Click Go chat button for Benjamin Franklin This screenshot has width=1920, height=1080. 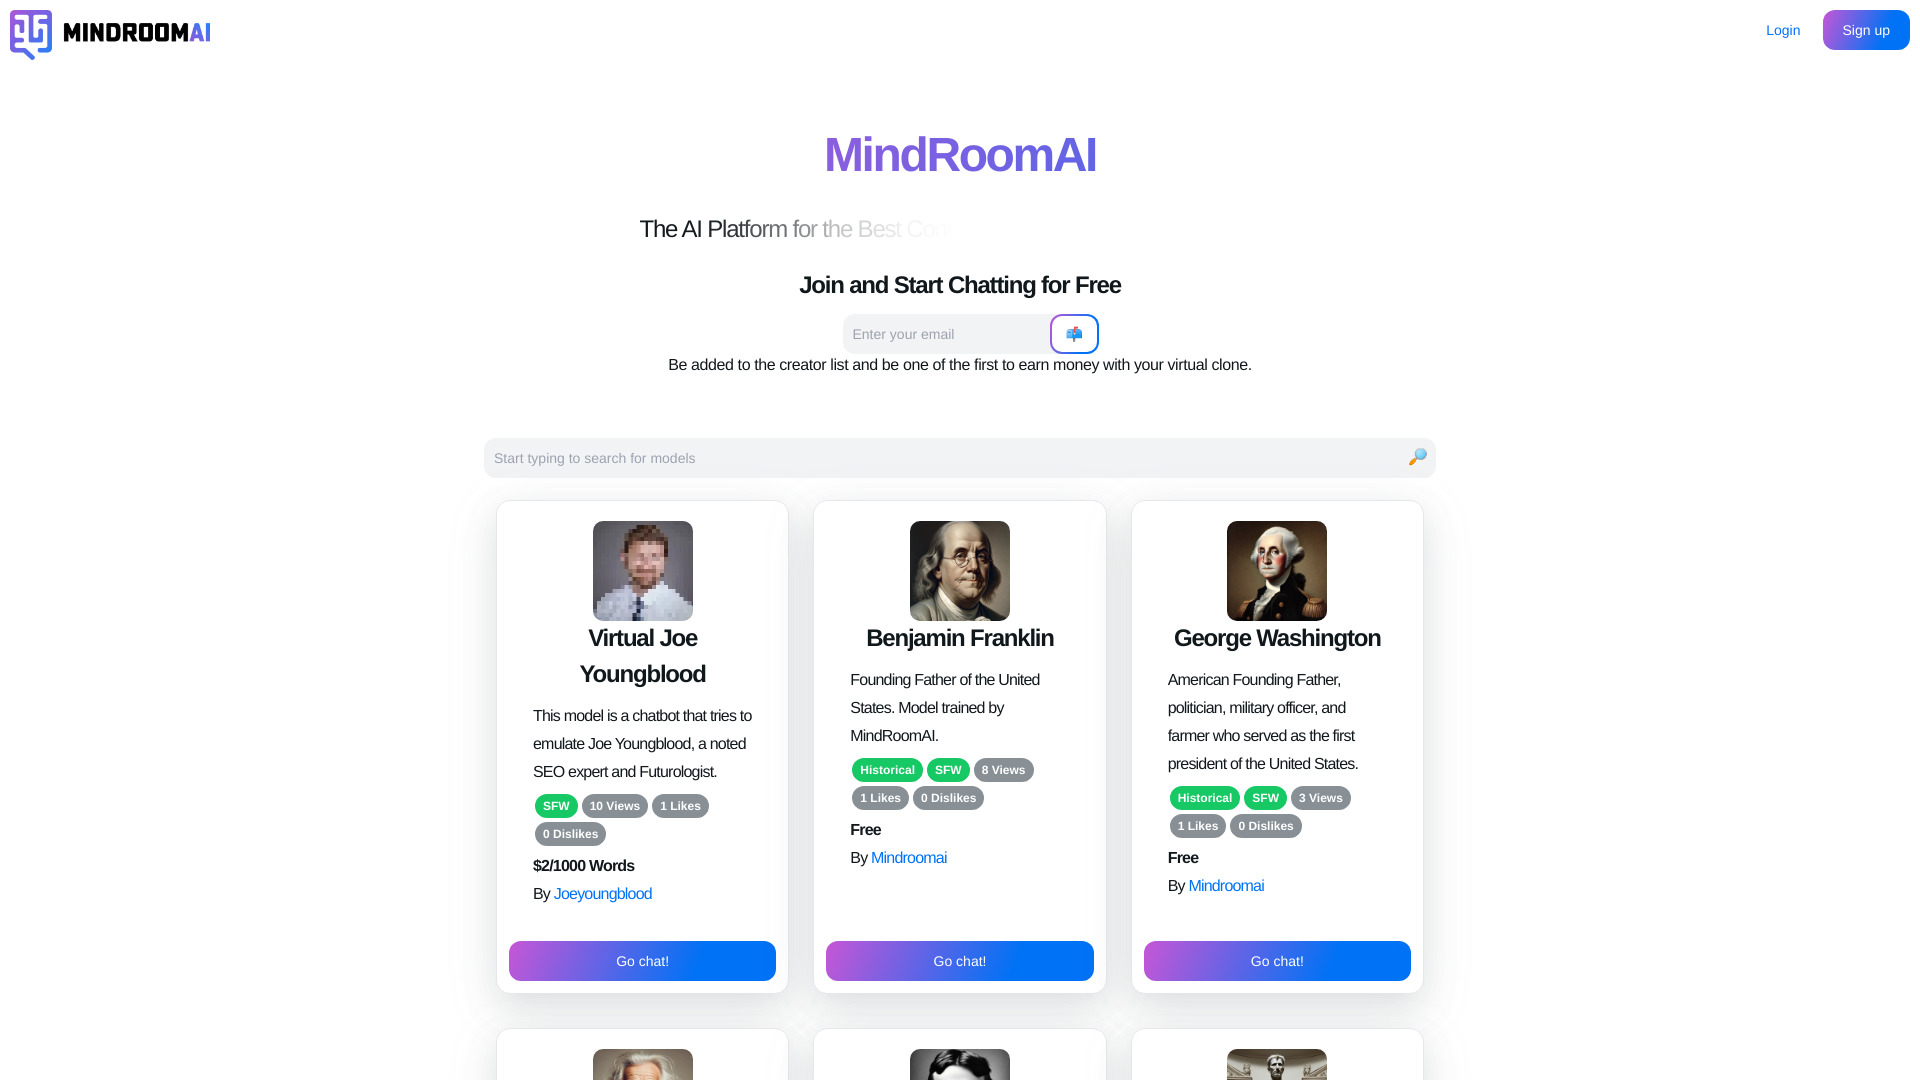click(x=960, y=960)
